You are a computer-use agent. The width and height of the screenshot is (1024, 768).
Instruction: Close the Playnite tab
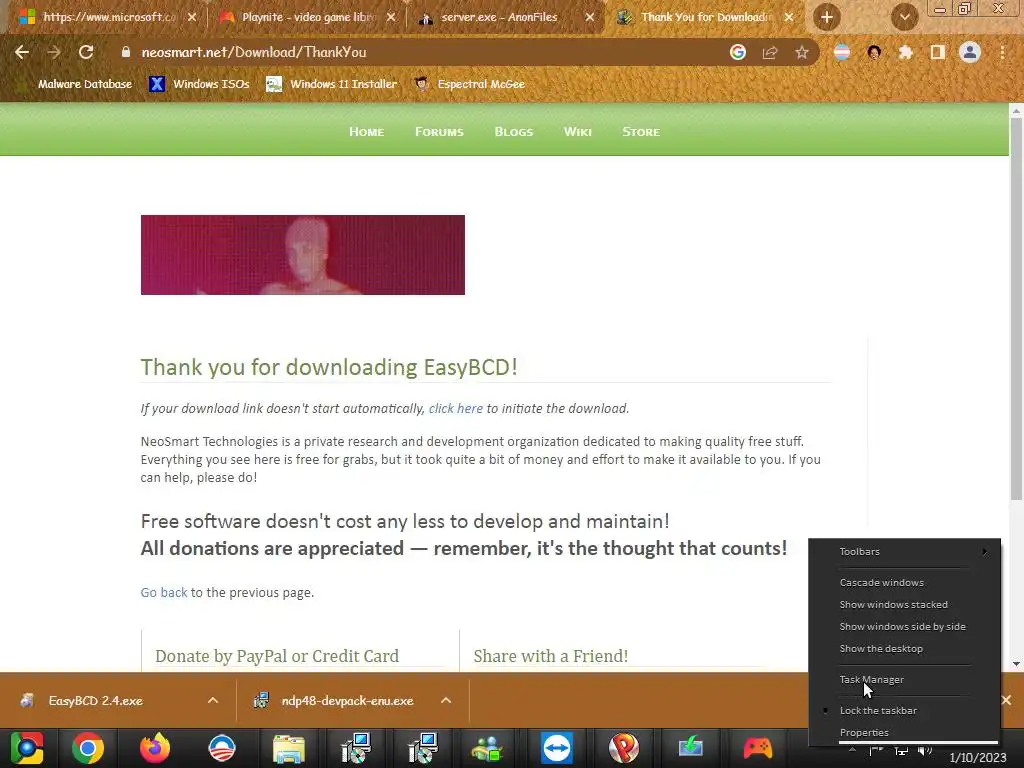391,17
